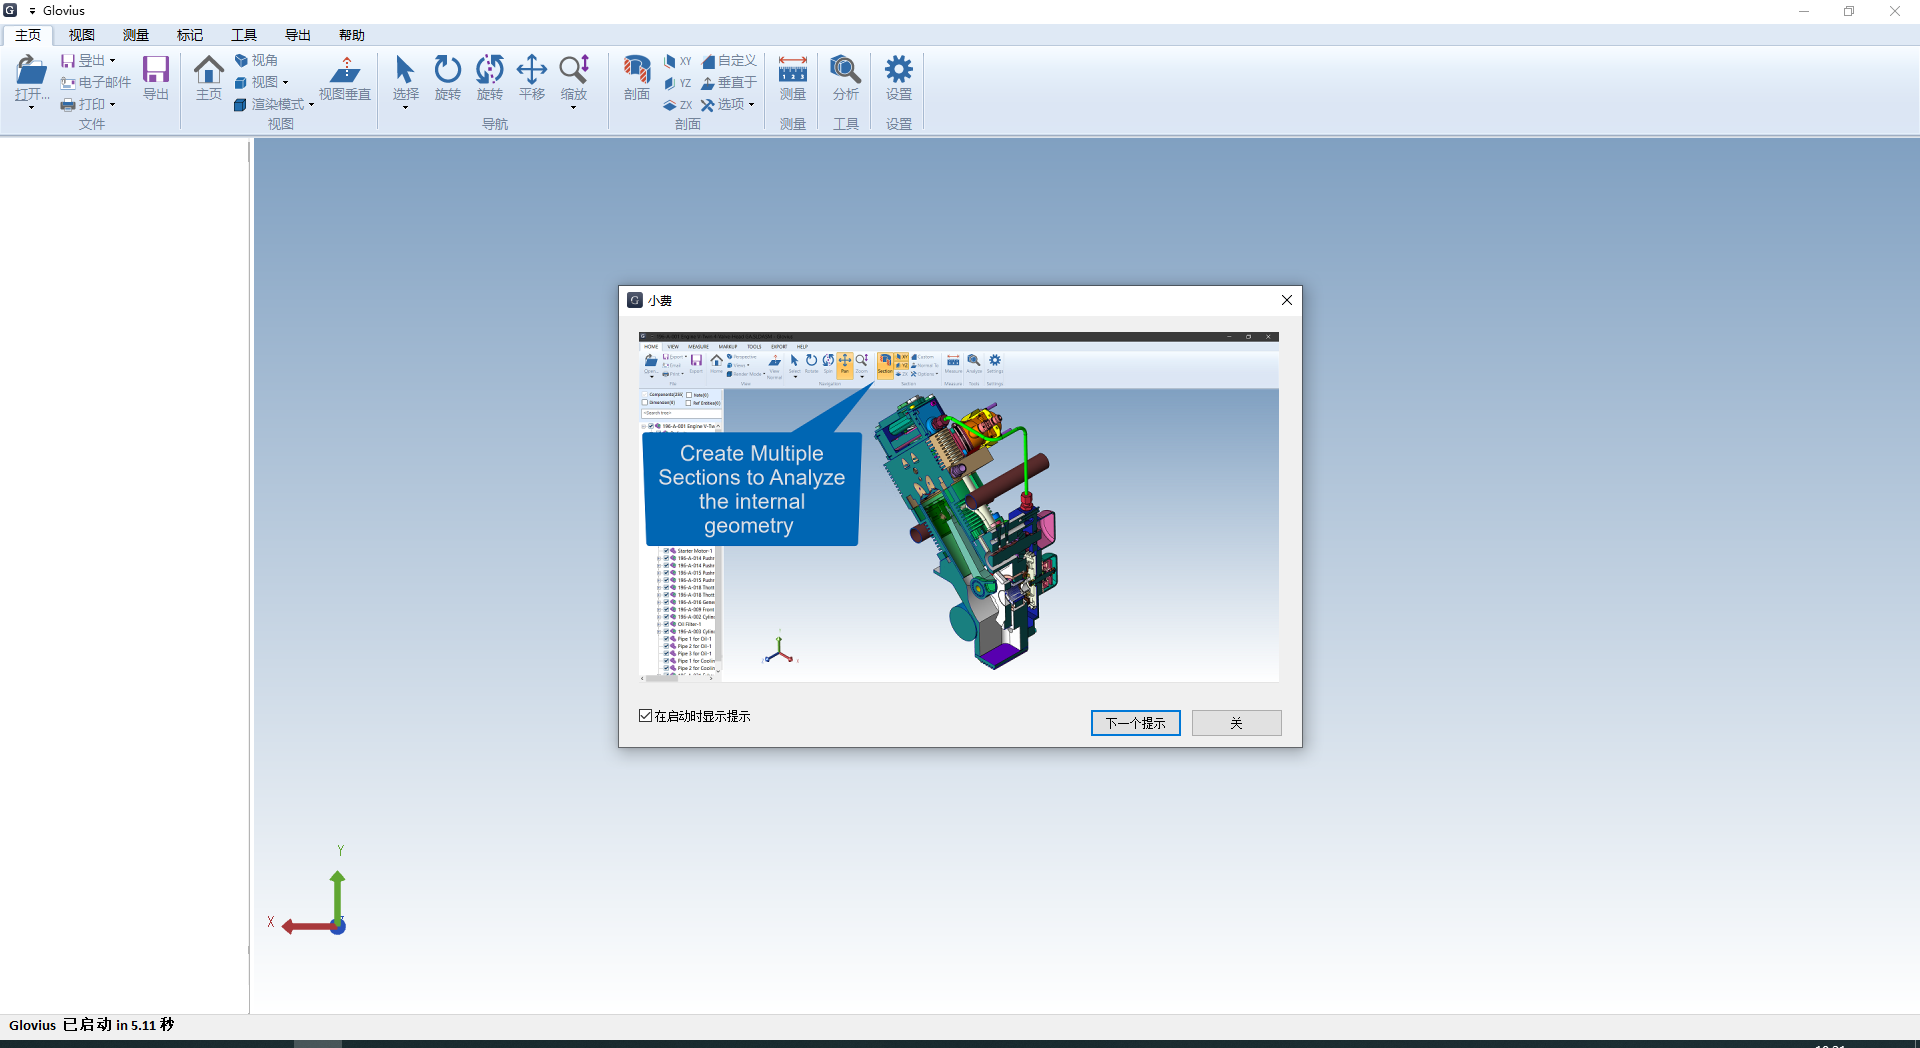Uncheck 在启动时显示提示 checkbox
1920x1048 pixels.
point(646,716)
